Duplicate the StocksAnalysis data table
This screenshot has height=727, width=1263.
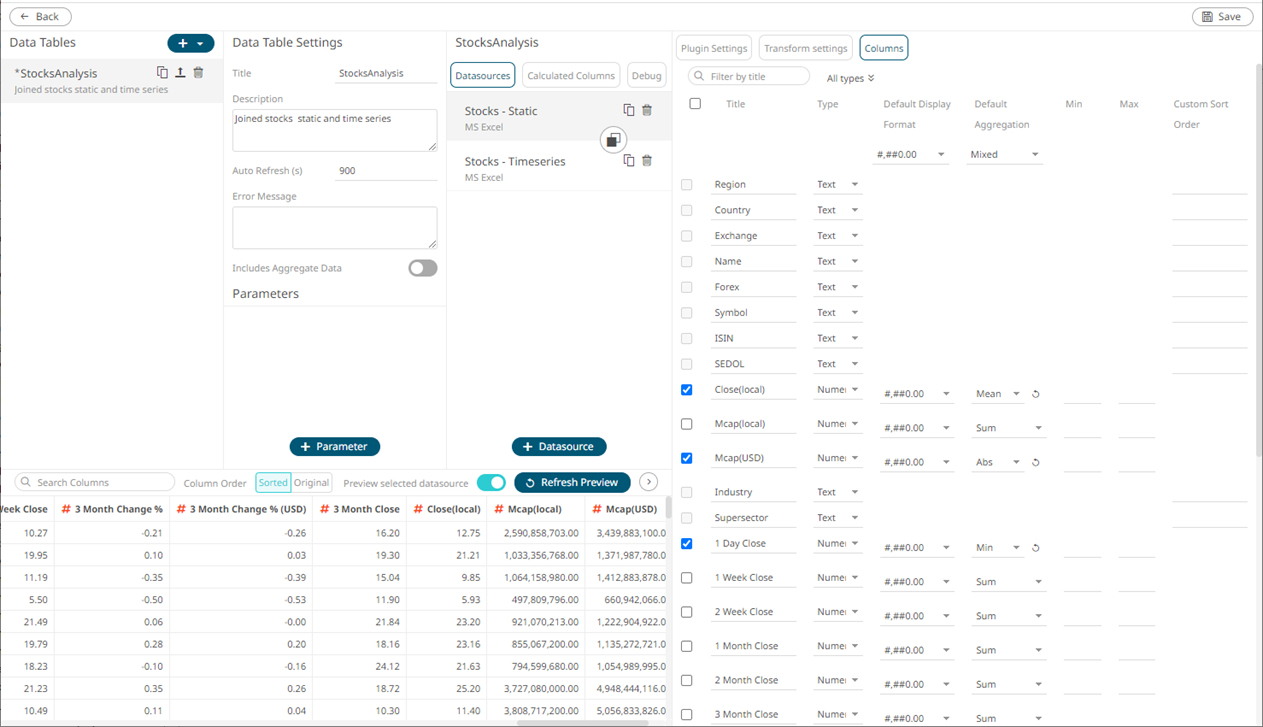tap(162, 73)
